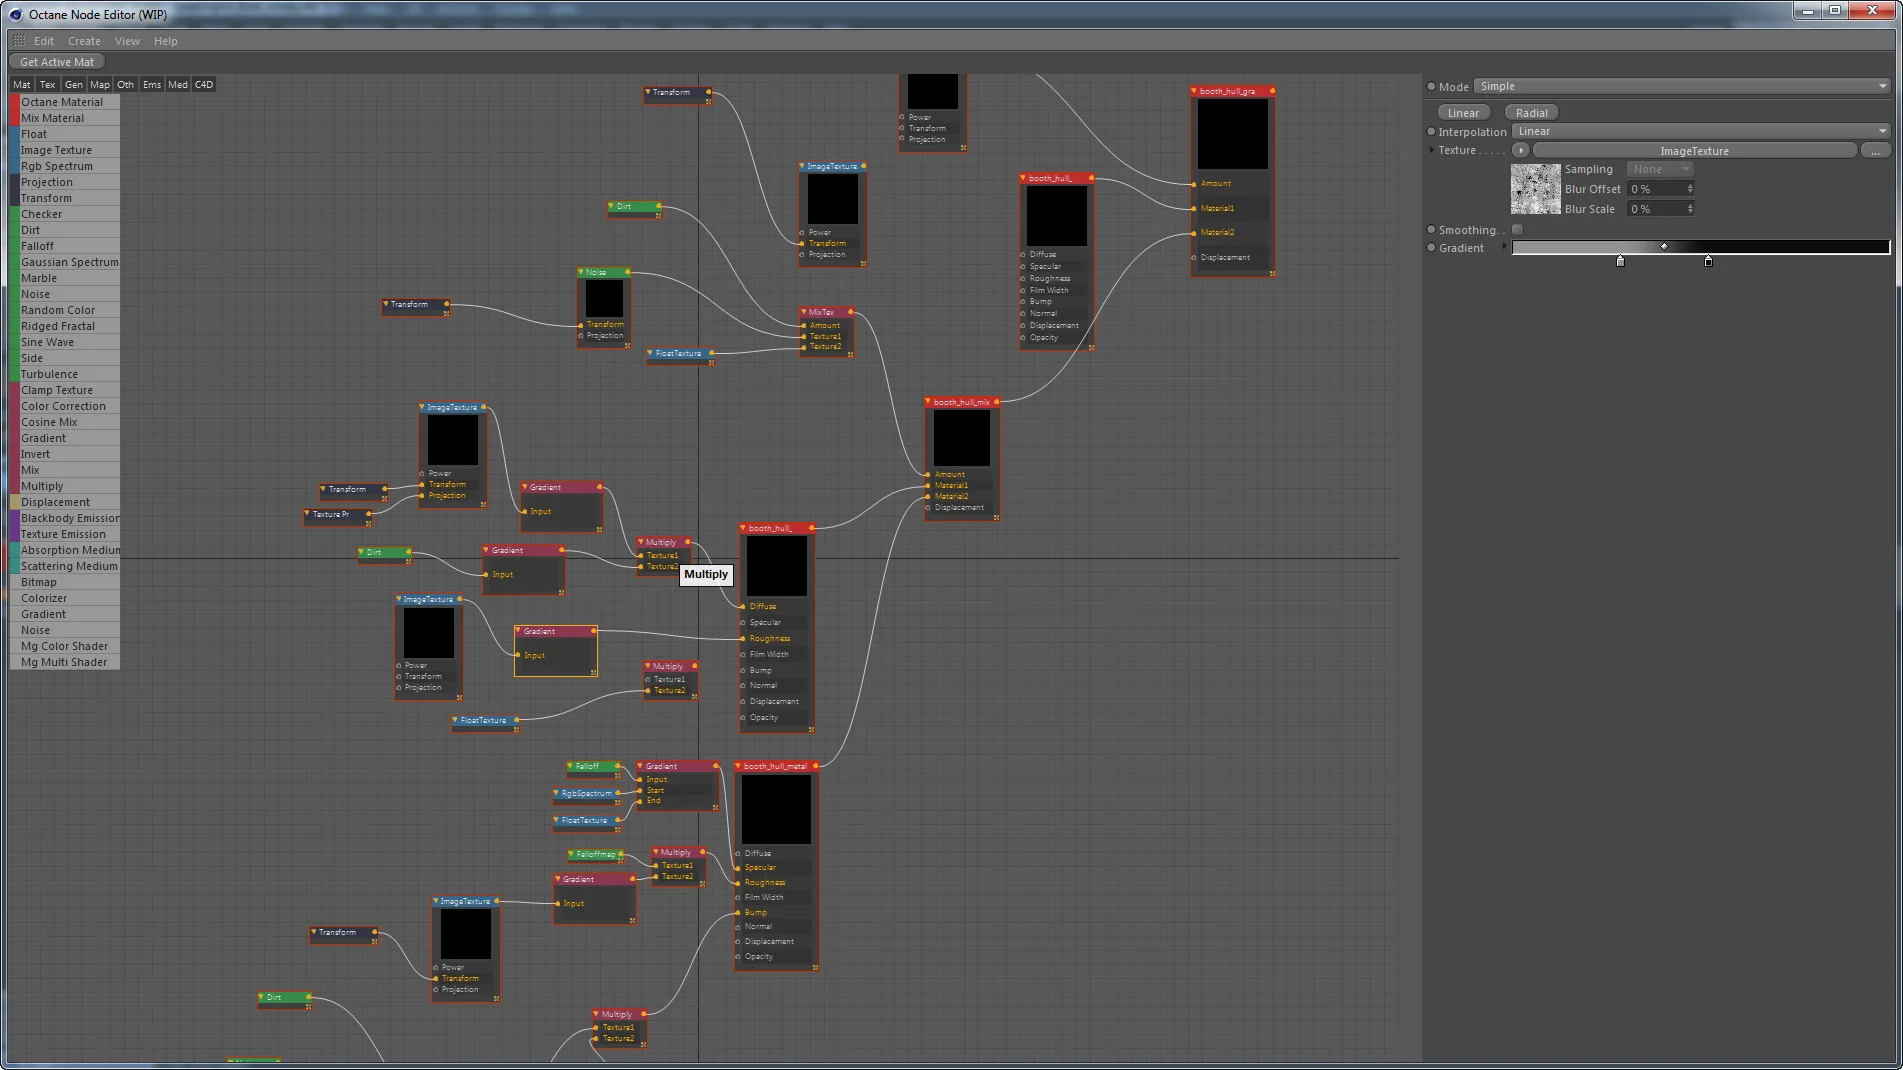Click the Blur Offset stepper arrows
Viewport: 1903px width, 1070px height.
tap(1690, 189)
